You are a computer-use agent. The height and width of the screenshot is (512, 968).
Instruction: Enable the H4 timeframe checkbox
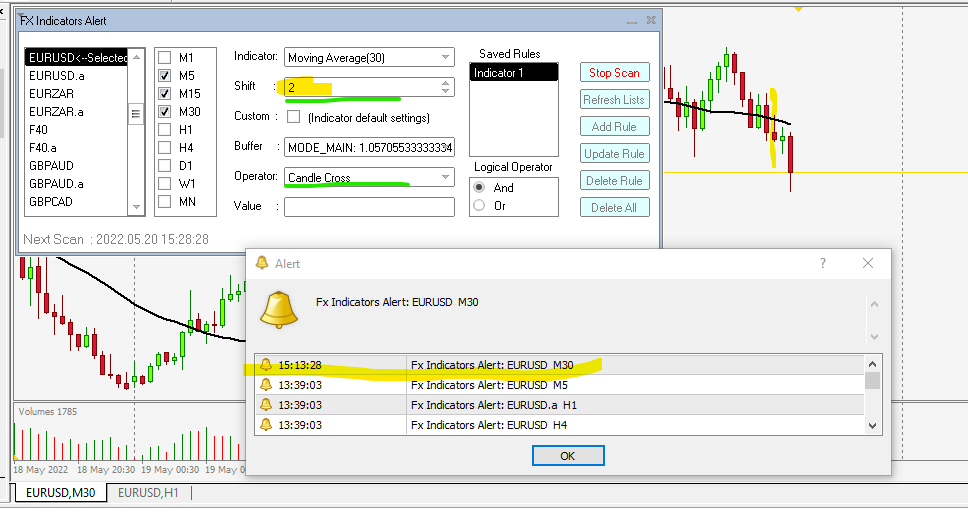point(165,148)
